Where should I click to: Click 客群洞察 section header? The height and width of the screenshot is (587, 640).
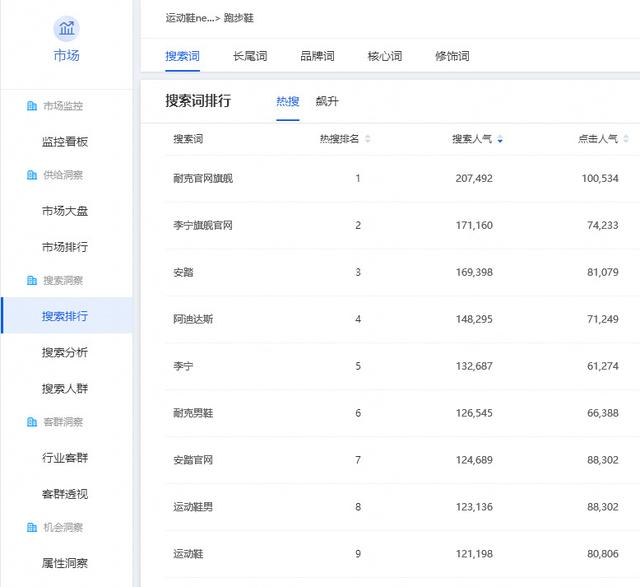coord(63,422)
